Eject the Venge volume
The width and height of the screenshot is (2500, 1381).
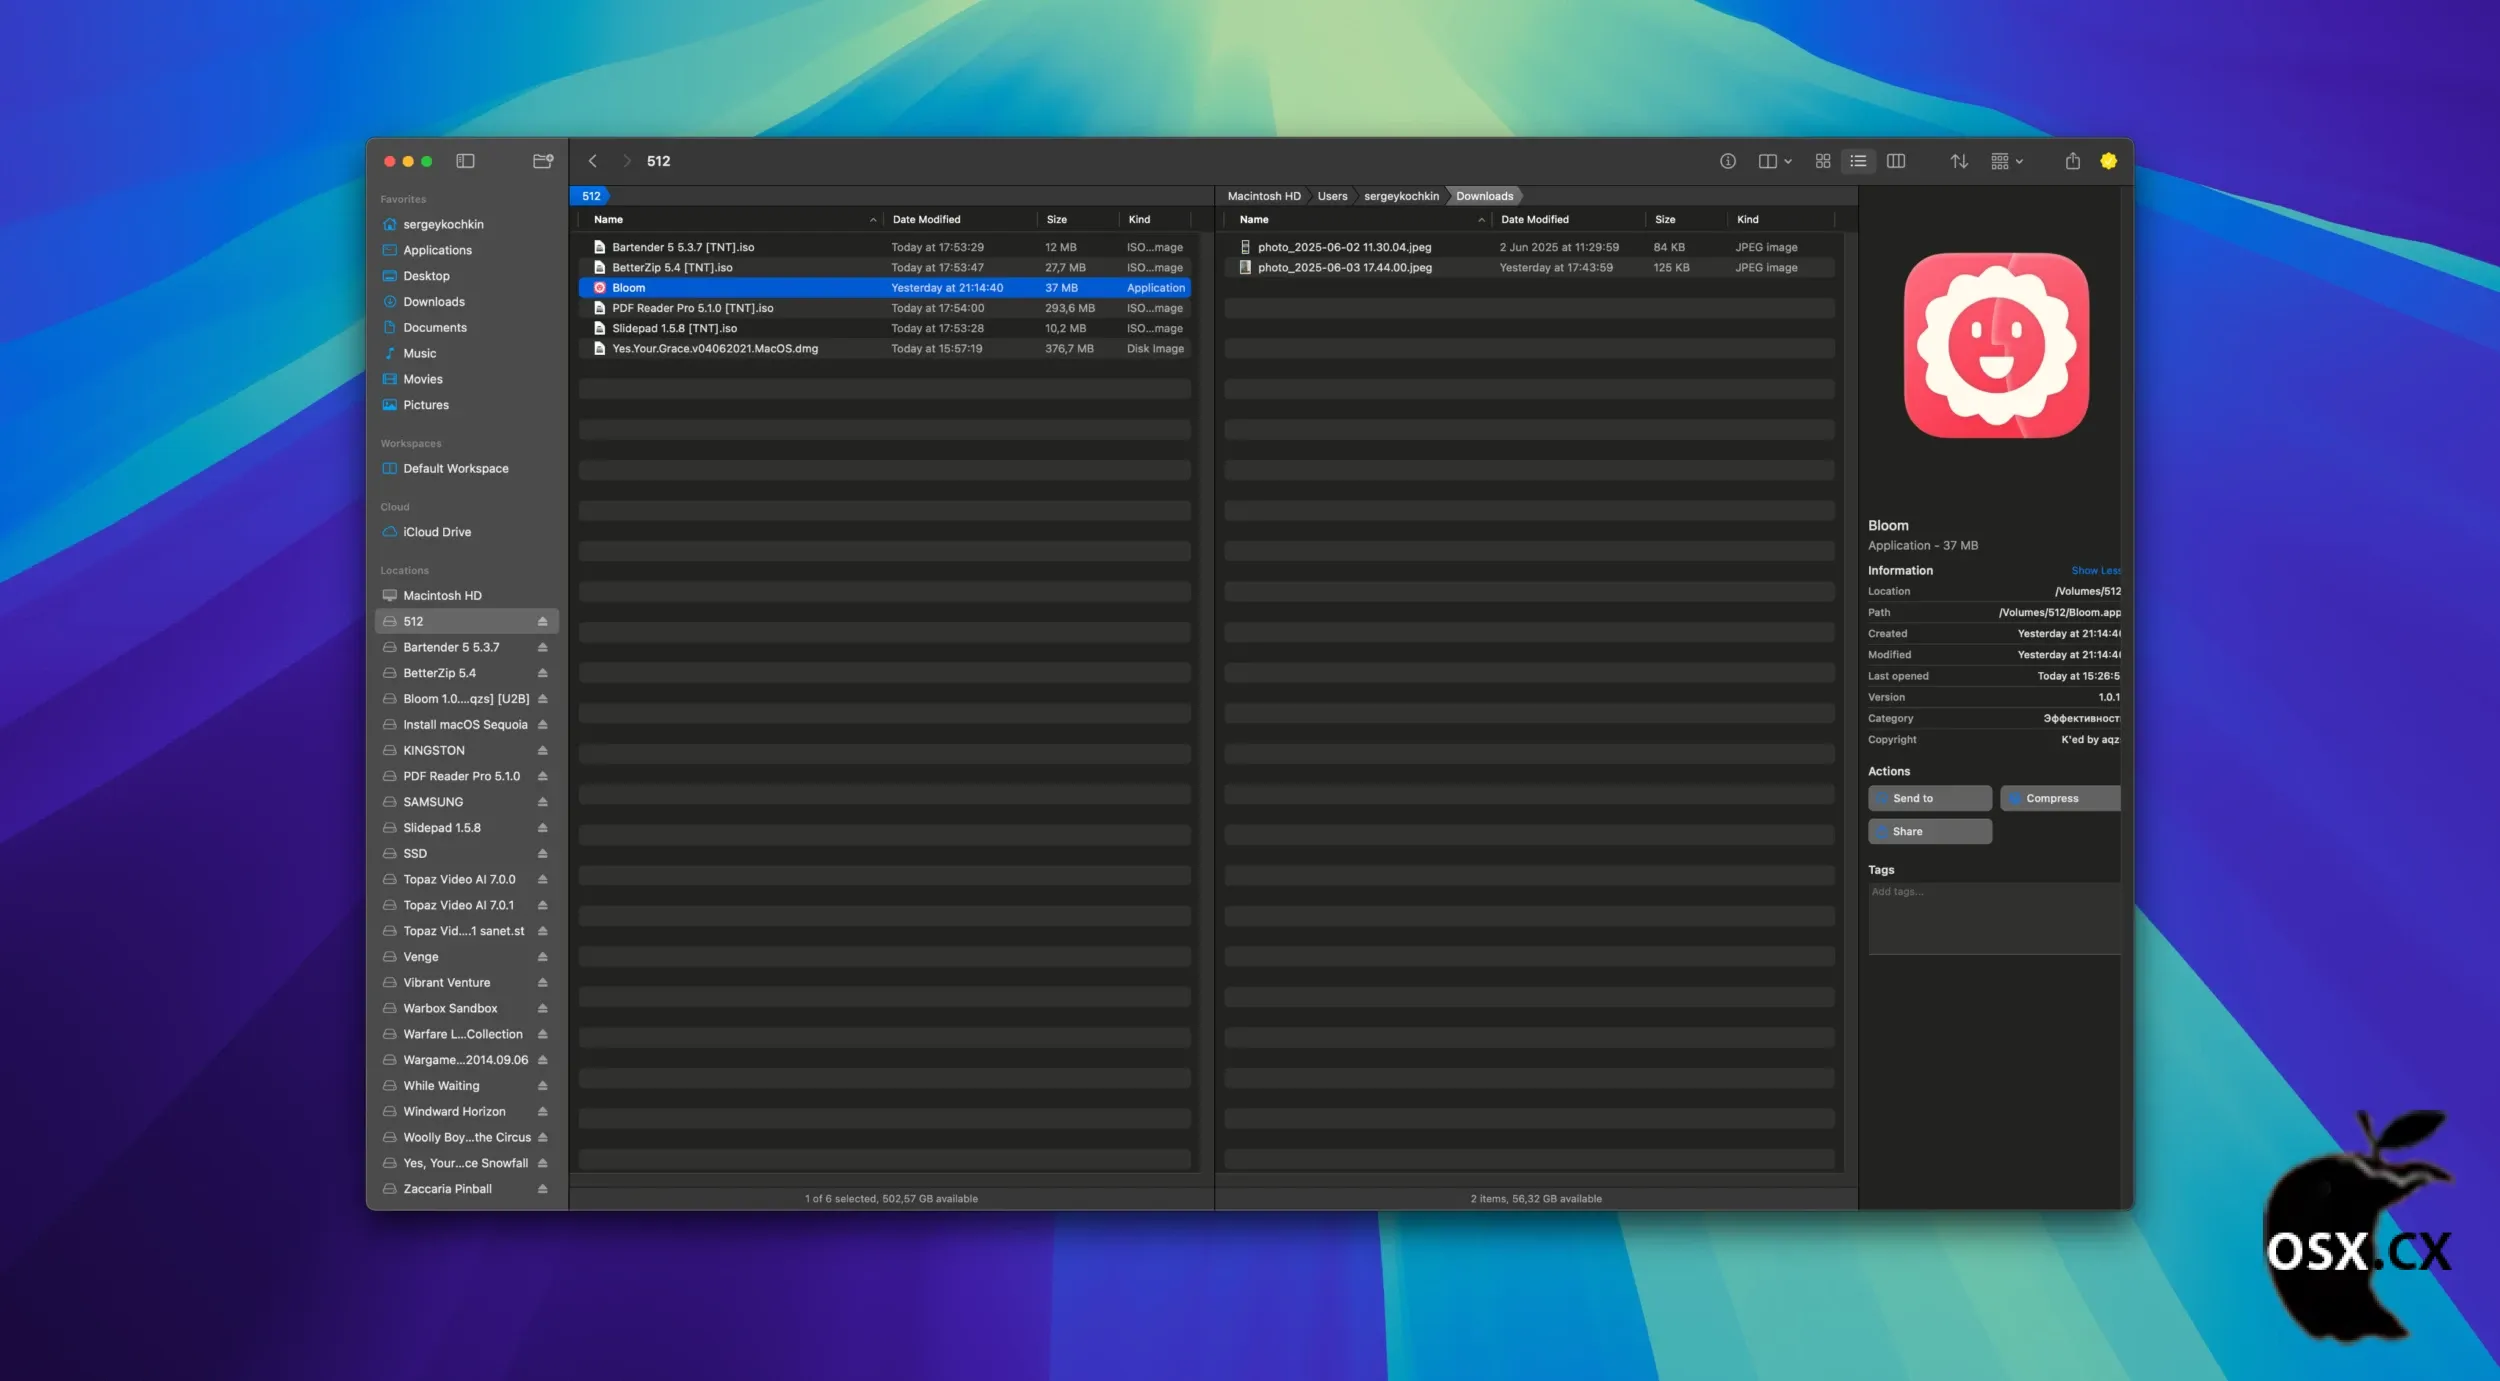click(x=542, y=957)
